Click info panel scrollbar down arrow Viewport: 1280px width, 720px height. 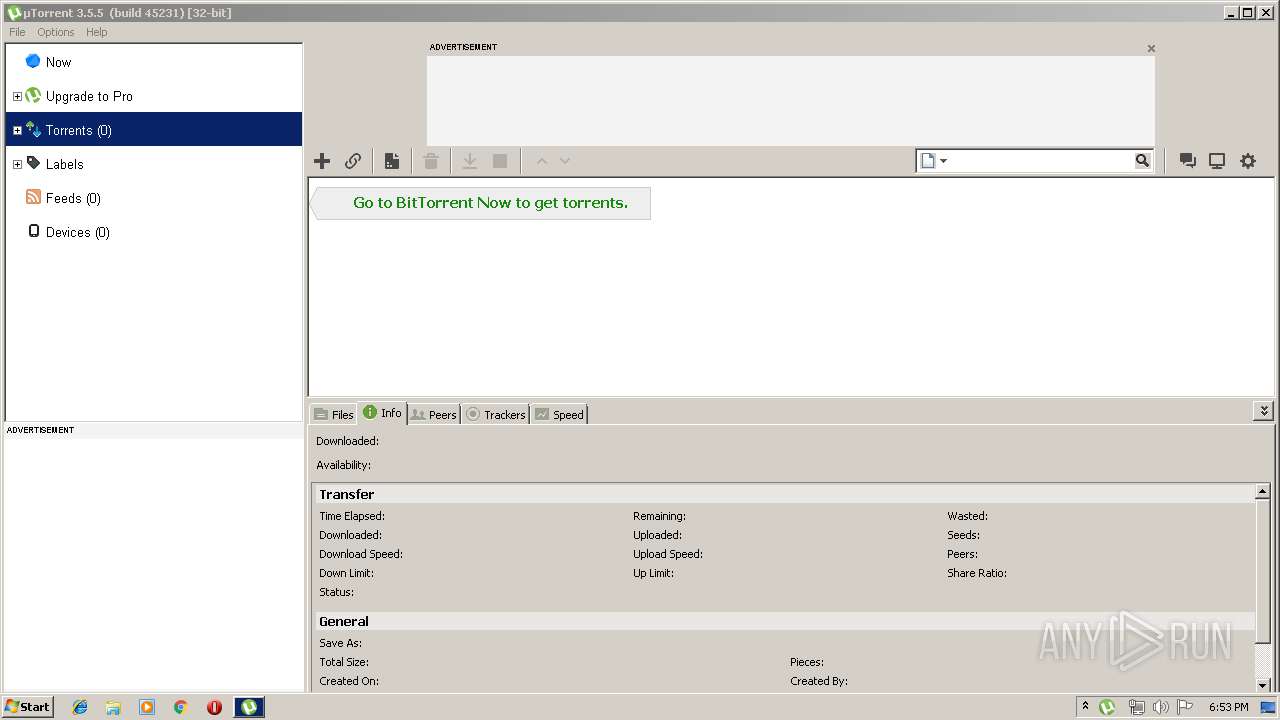[x=1263, y=685]
